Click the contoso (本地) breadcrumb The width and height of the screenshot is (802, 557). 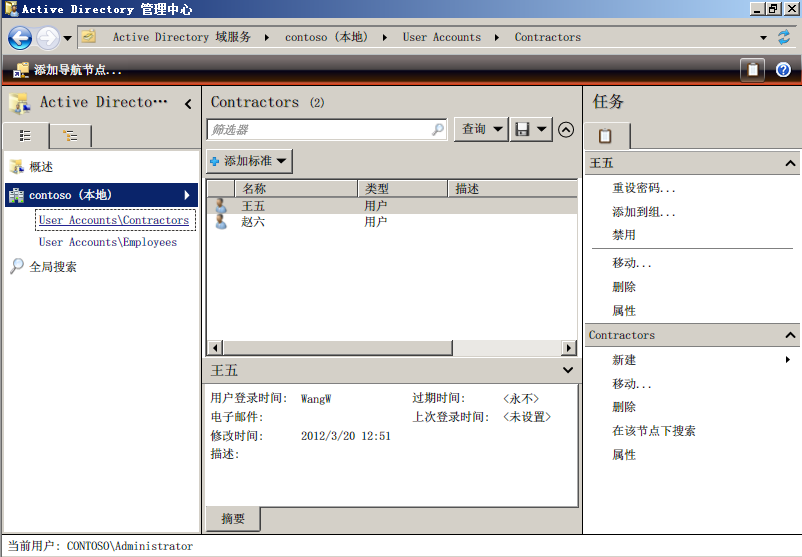click(x=326, y=37)
